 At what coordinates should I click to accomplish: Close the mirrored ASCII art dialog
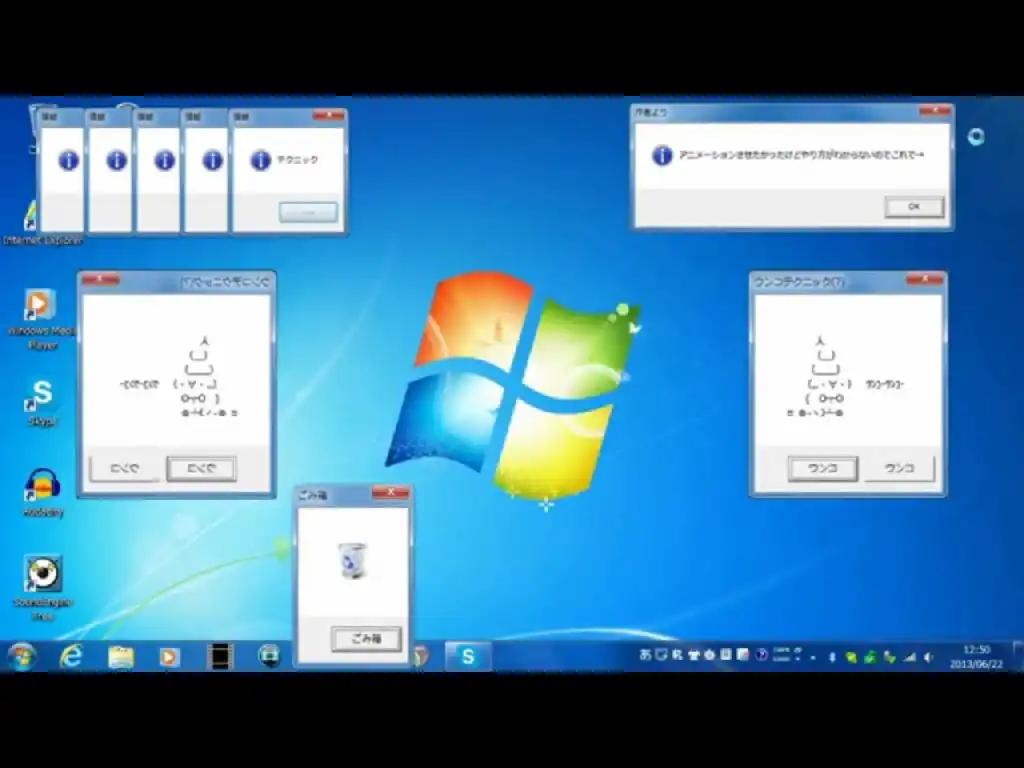[100, 280]
